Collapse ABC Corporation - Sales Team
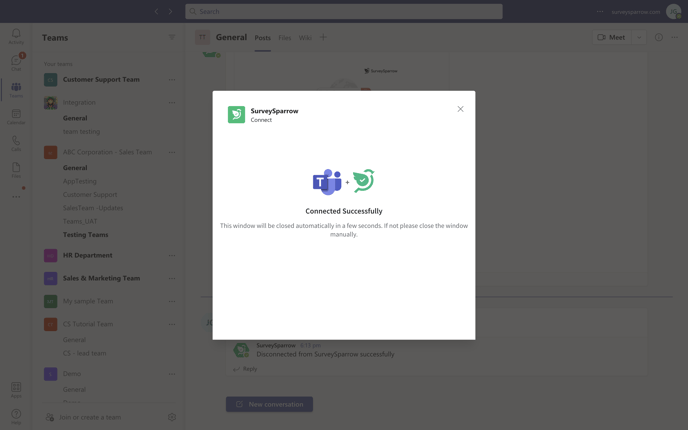This screenshot has height=430, width=688. (x=107, y=152)
